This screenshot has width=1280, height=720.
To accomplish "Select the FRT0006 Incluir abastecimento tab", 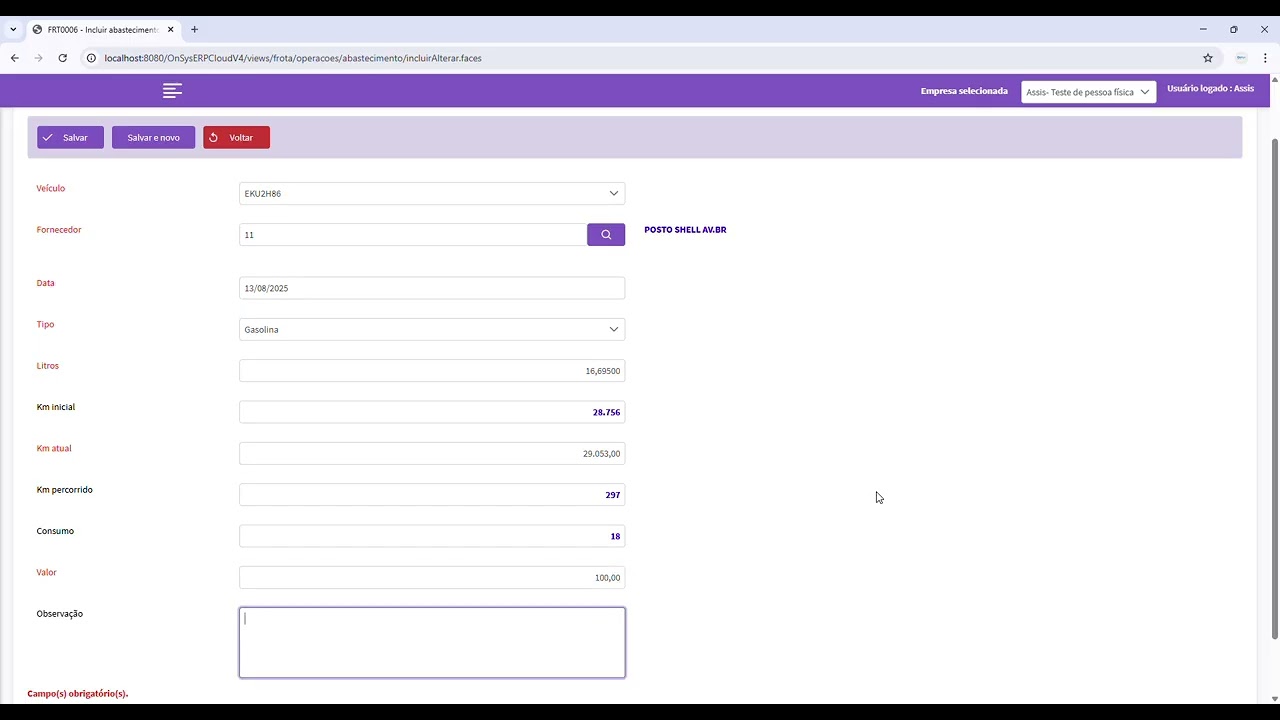I will click(103, 29).
